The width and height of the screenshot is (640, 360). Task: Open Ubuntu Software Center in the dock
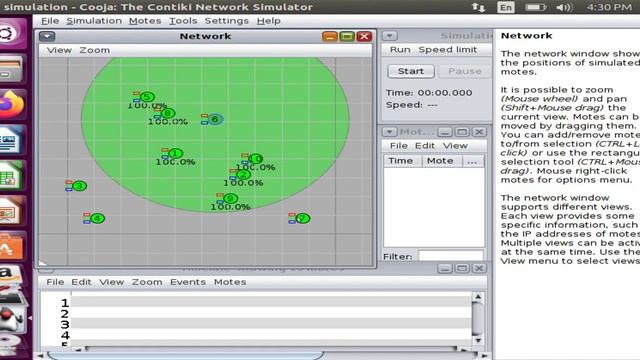coord(11,247)
